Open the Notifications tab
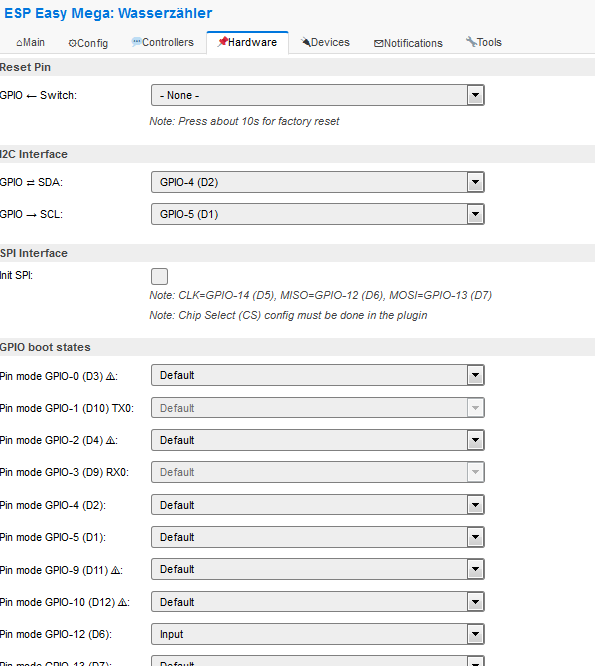 (408, 43)
